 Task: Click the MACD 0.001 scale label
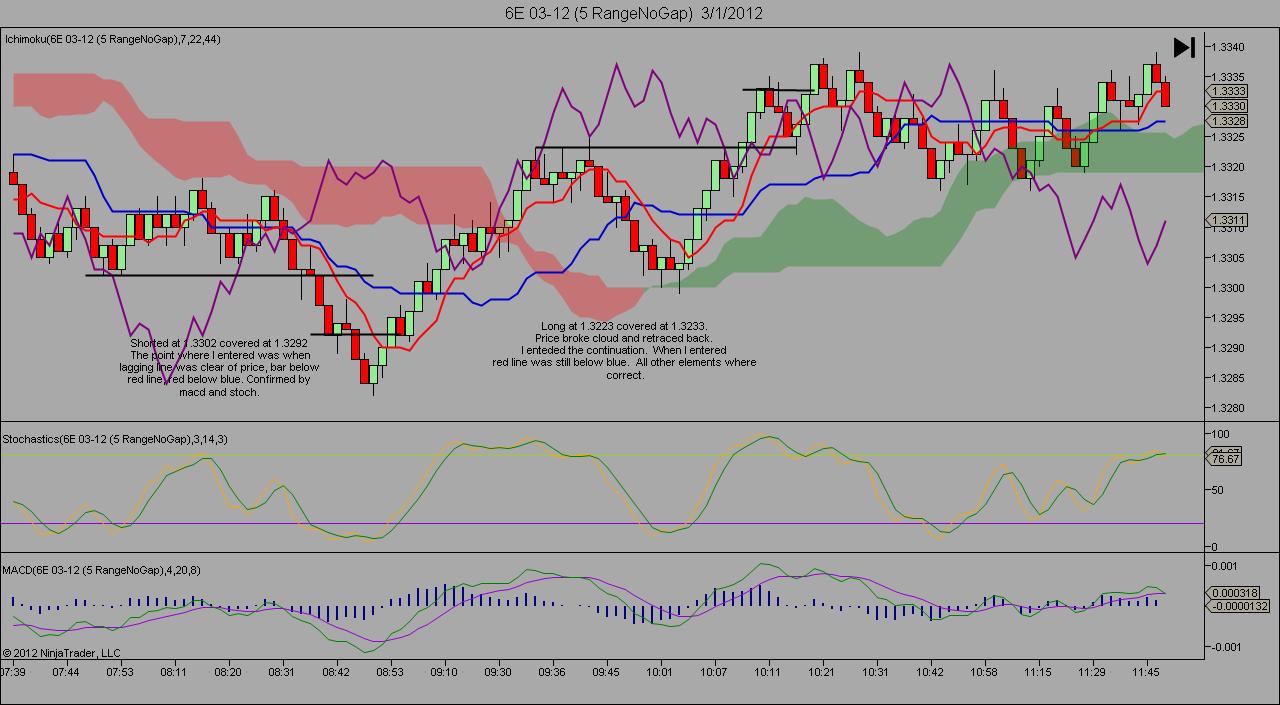[x=1225, y=566]
